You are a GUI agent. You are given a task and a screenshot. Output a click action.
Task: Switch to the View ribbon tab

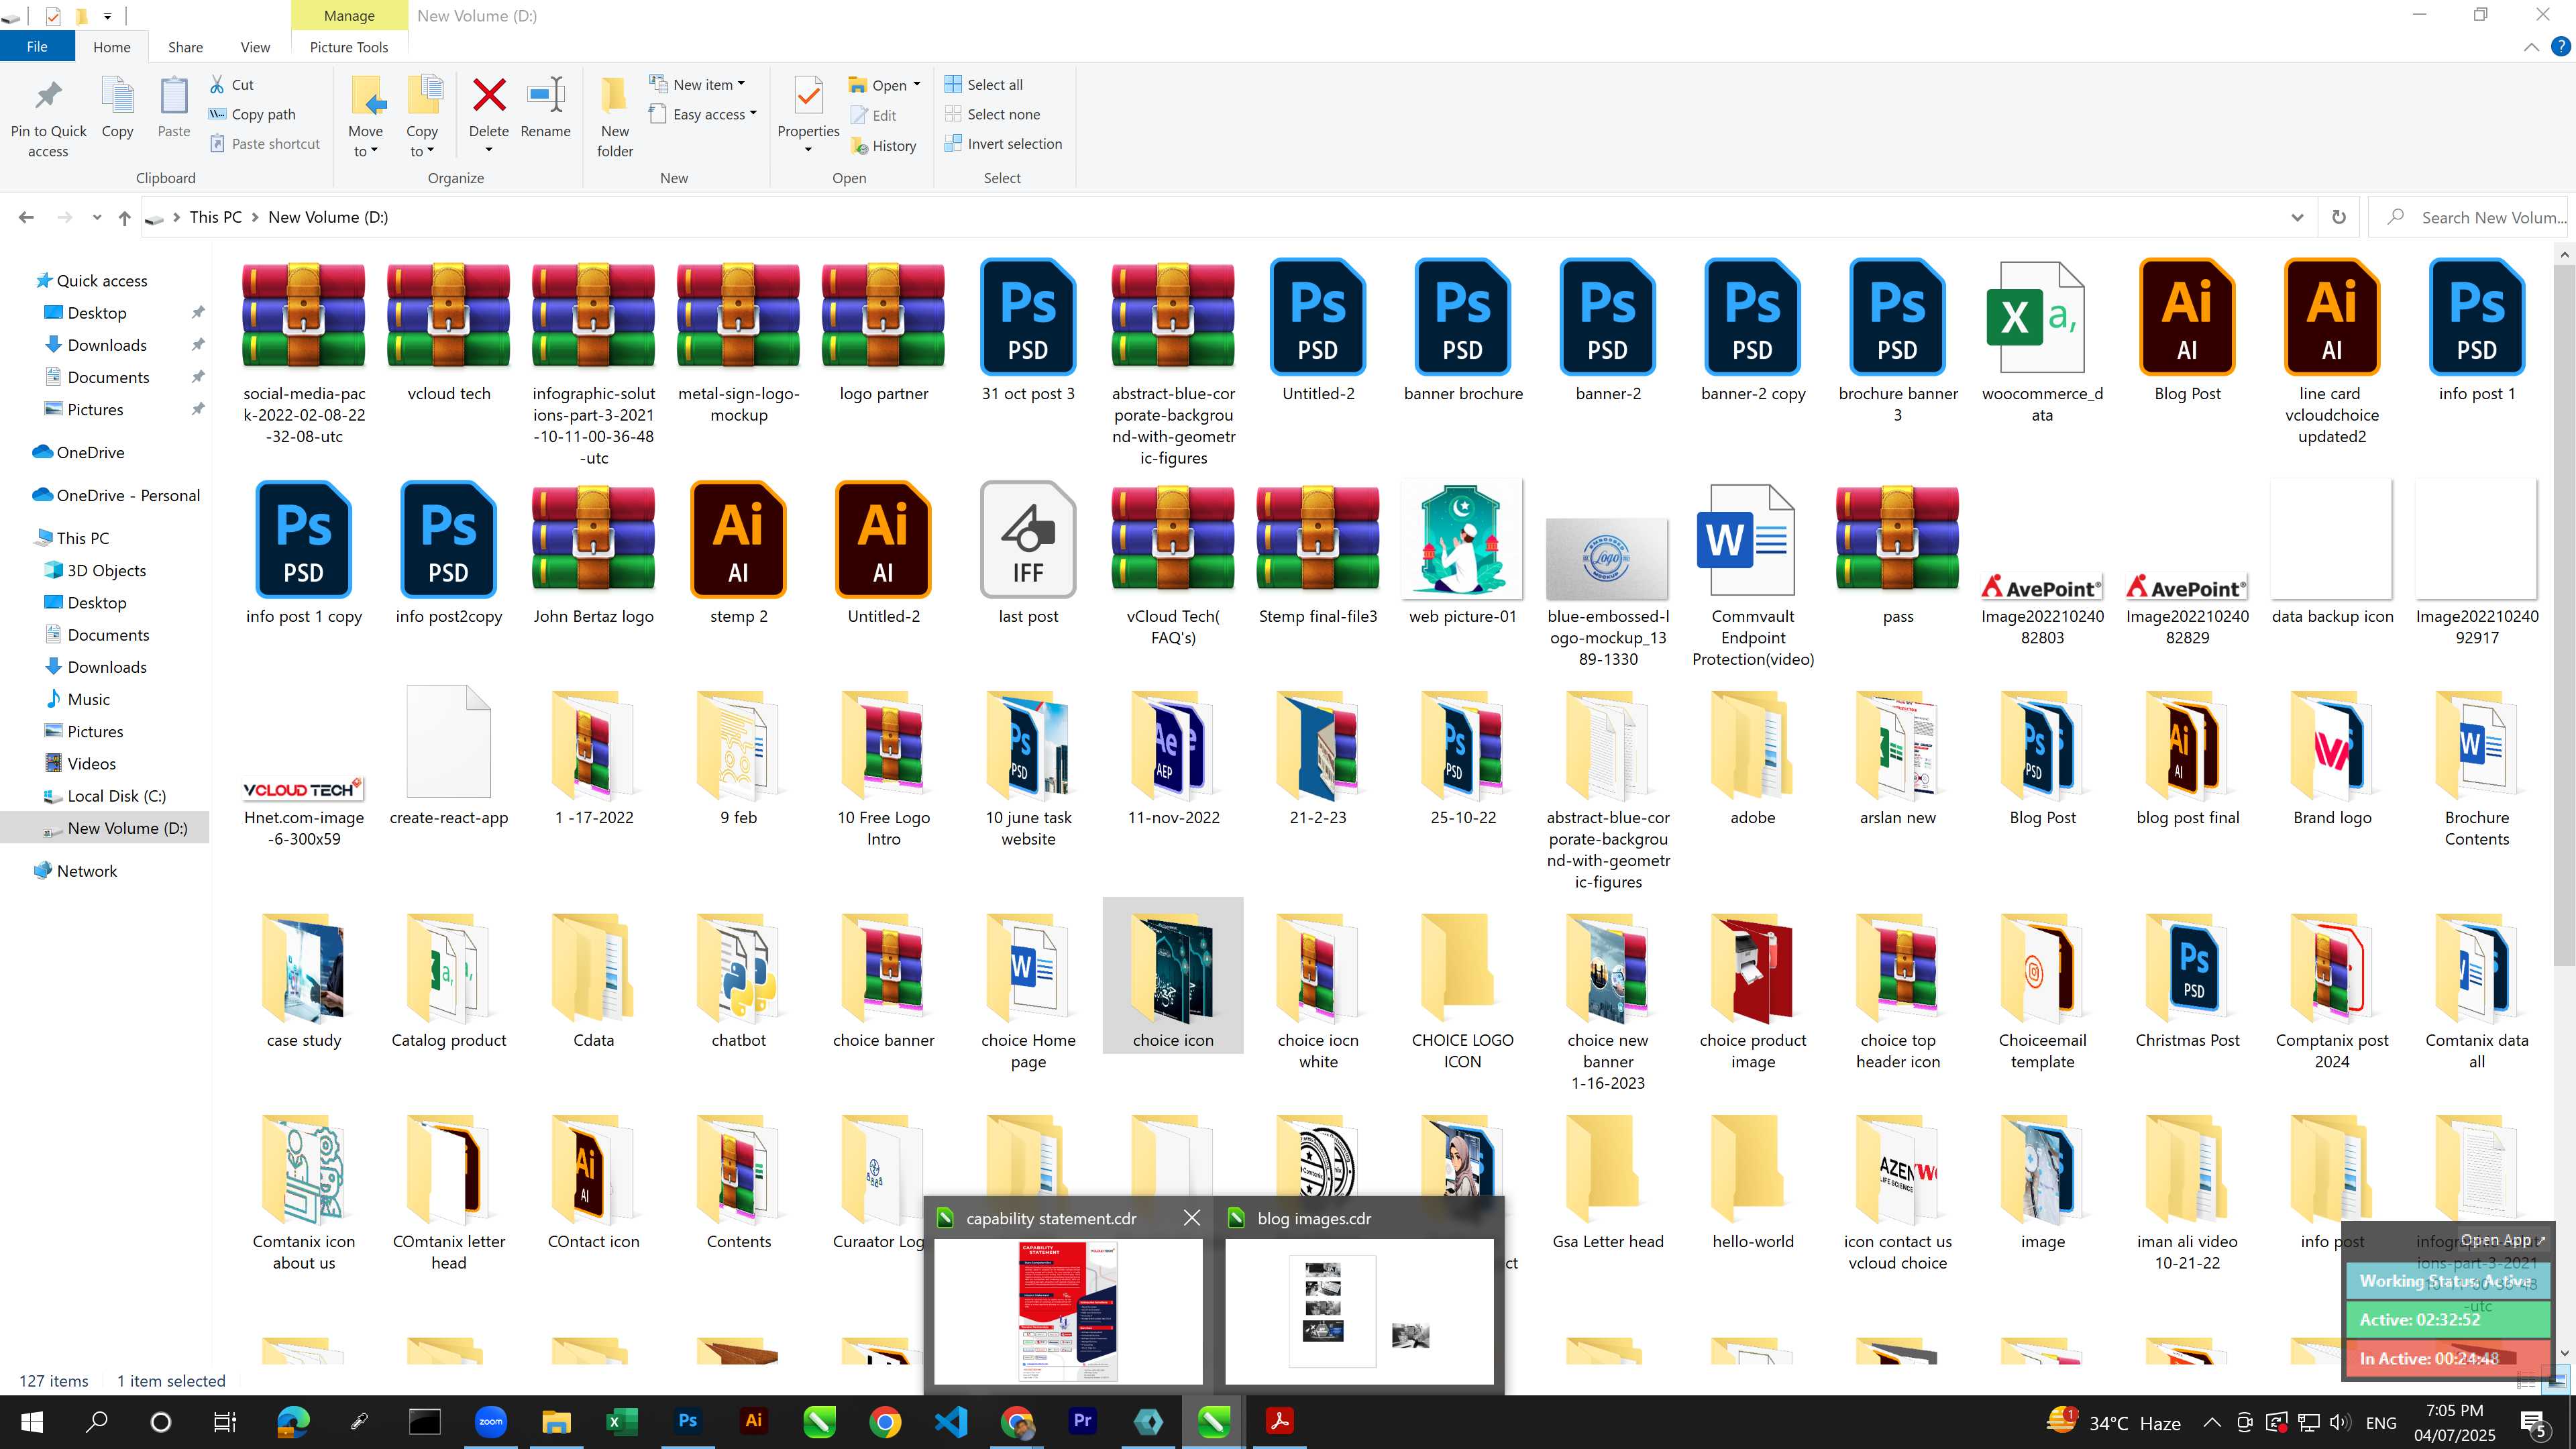point(255,47)
